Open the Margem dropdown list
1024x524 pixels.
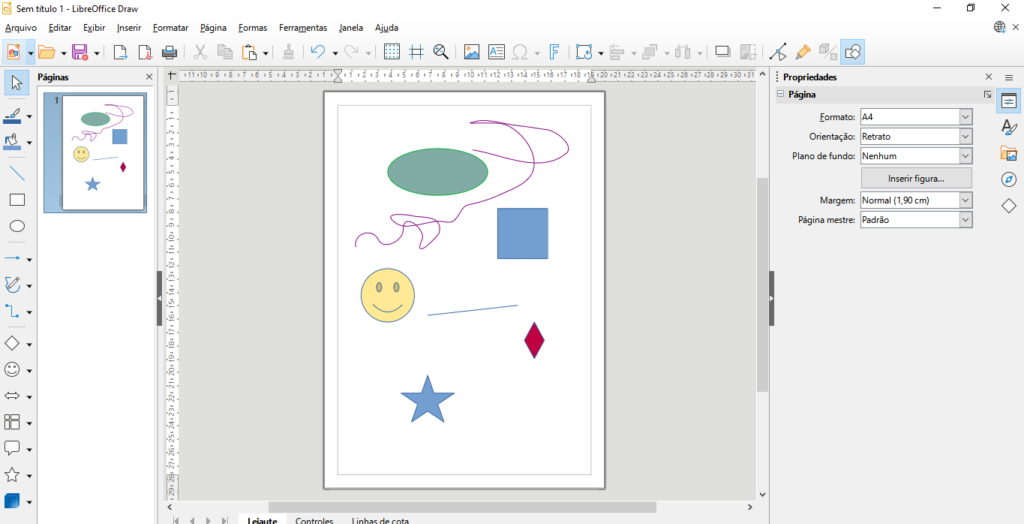[x=965, y=200]
